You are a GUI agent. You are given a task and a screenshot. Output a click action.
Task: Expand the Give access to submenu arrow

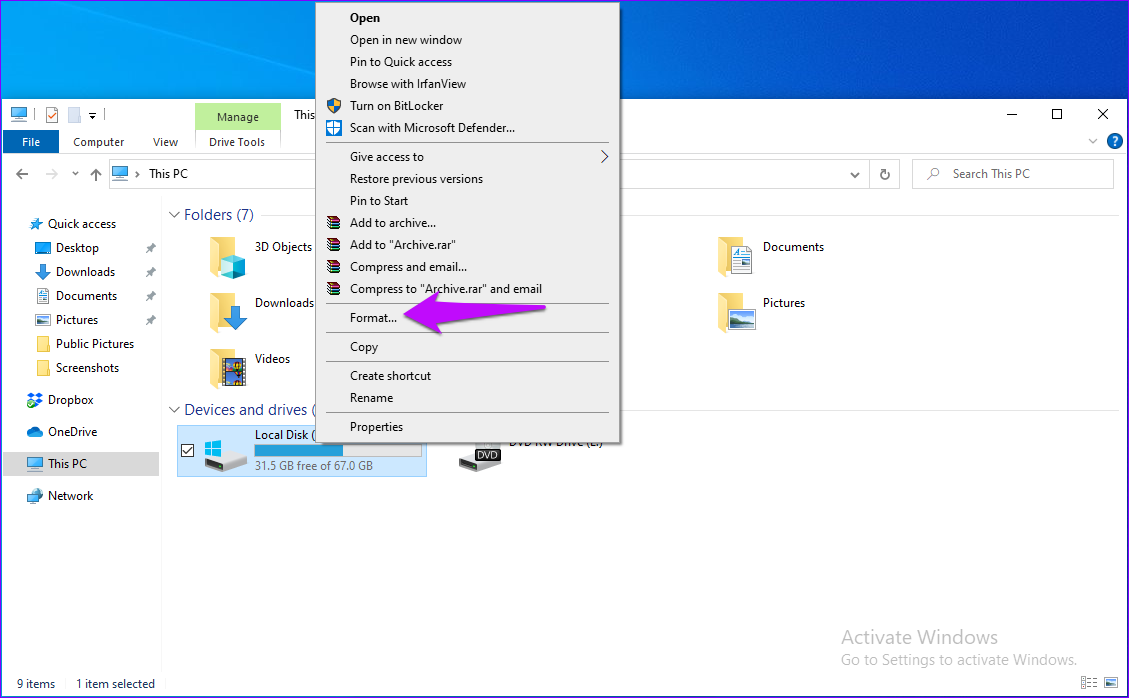(x=604, y=156)
